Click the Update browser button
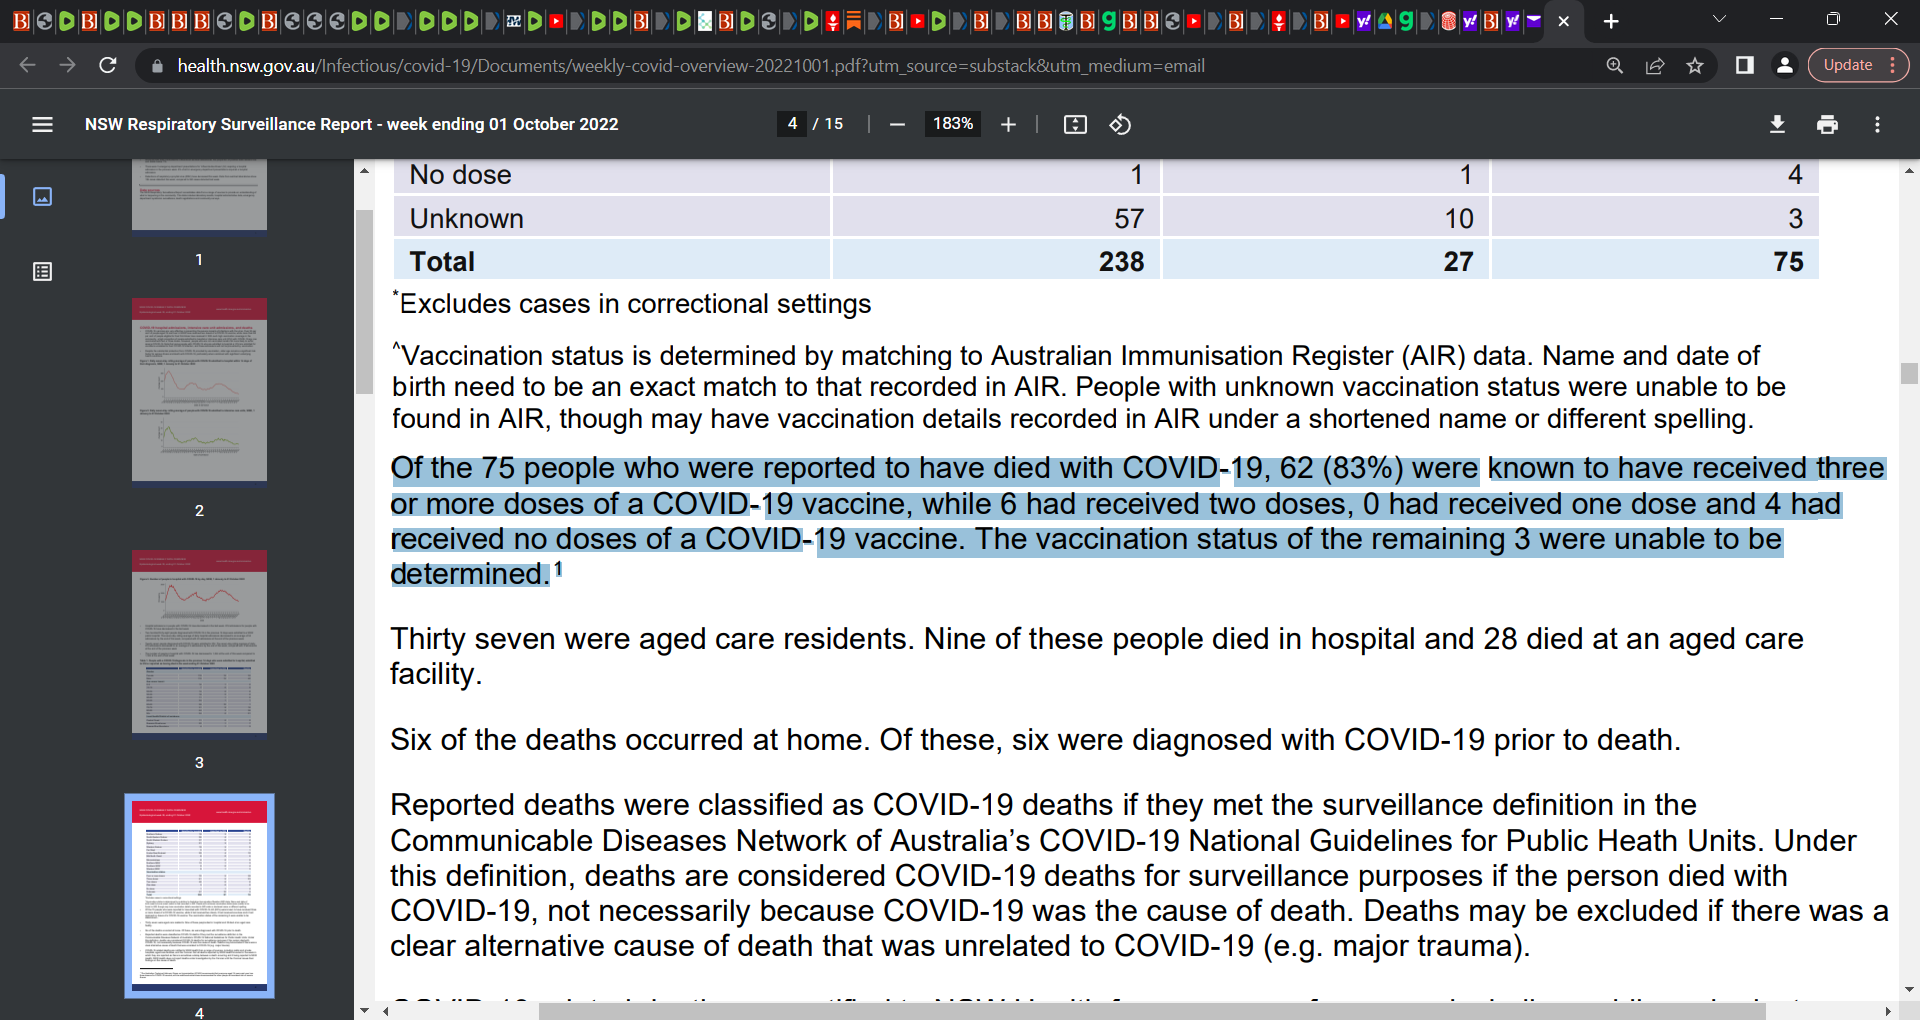The image size is (1920, 1020). [x=1858, y=65]
